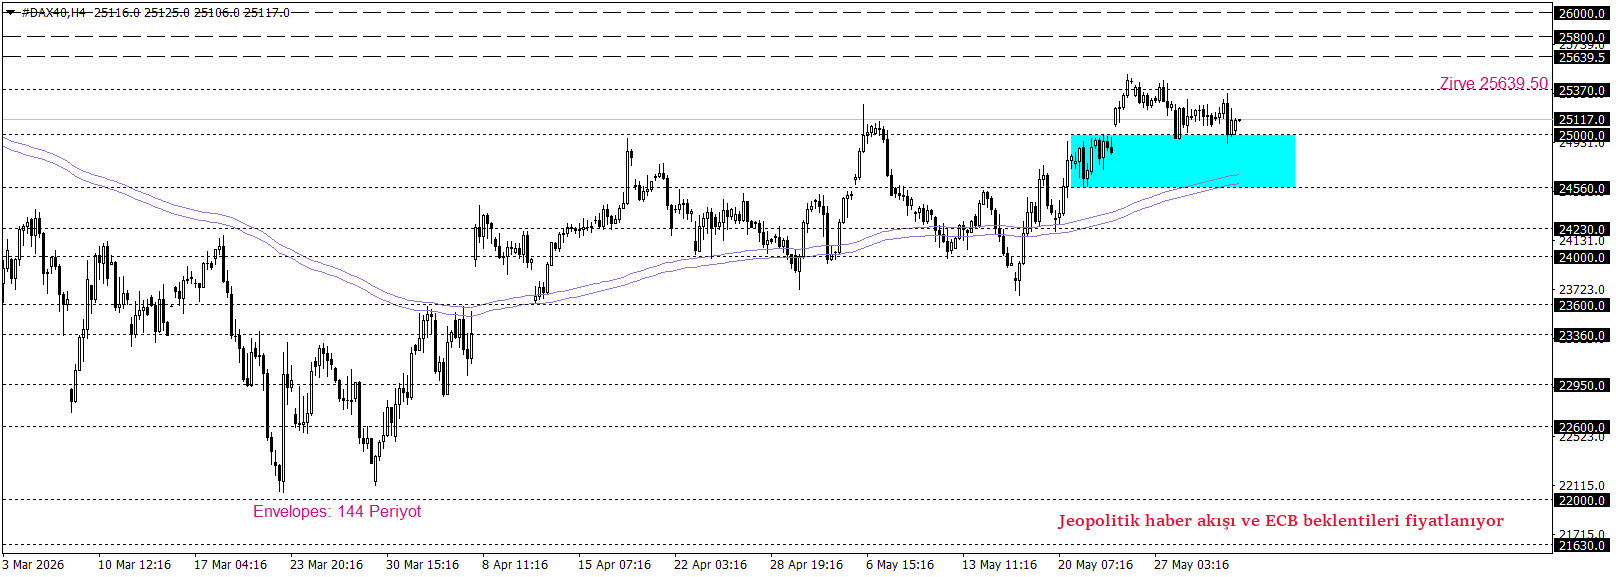Click the 22950.0 price level label
This screenshot has width=1616, height=577.
(x=1582, y=385)
